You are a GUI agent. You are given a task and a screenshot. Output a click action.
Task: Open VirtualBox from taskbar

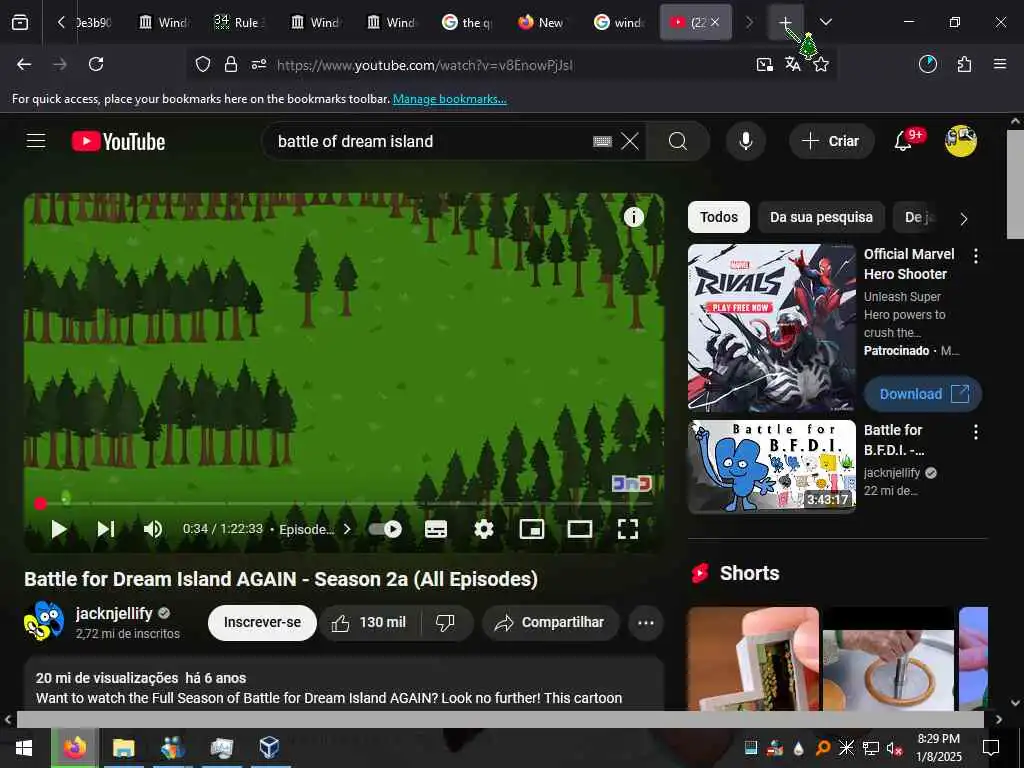[269, 748]
